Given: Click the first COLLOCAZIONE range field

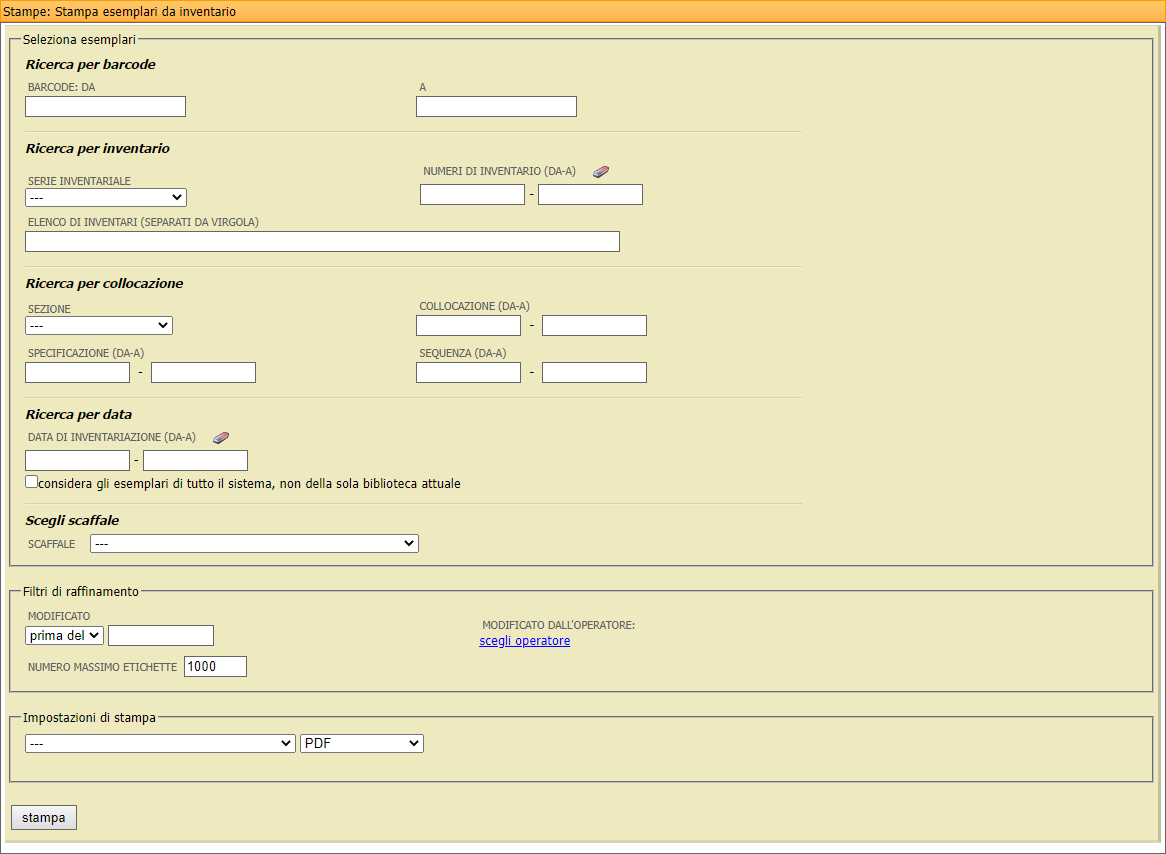Looking at the screenshot, I should pyautogui.click(x=468, y=325).
